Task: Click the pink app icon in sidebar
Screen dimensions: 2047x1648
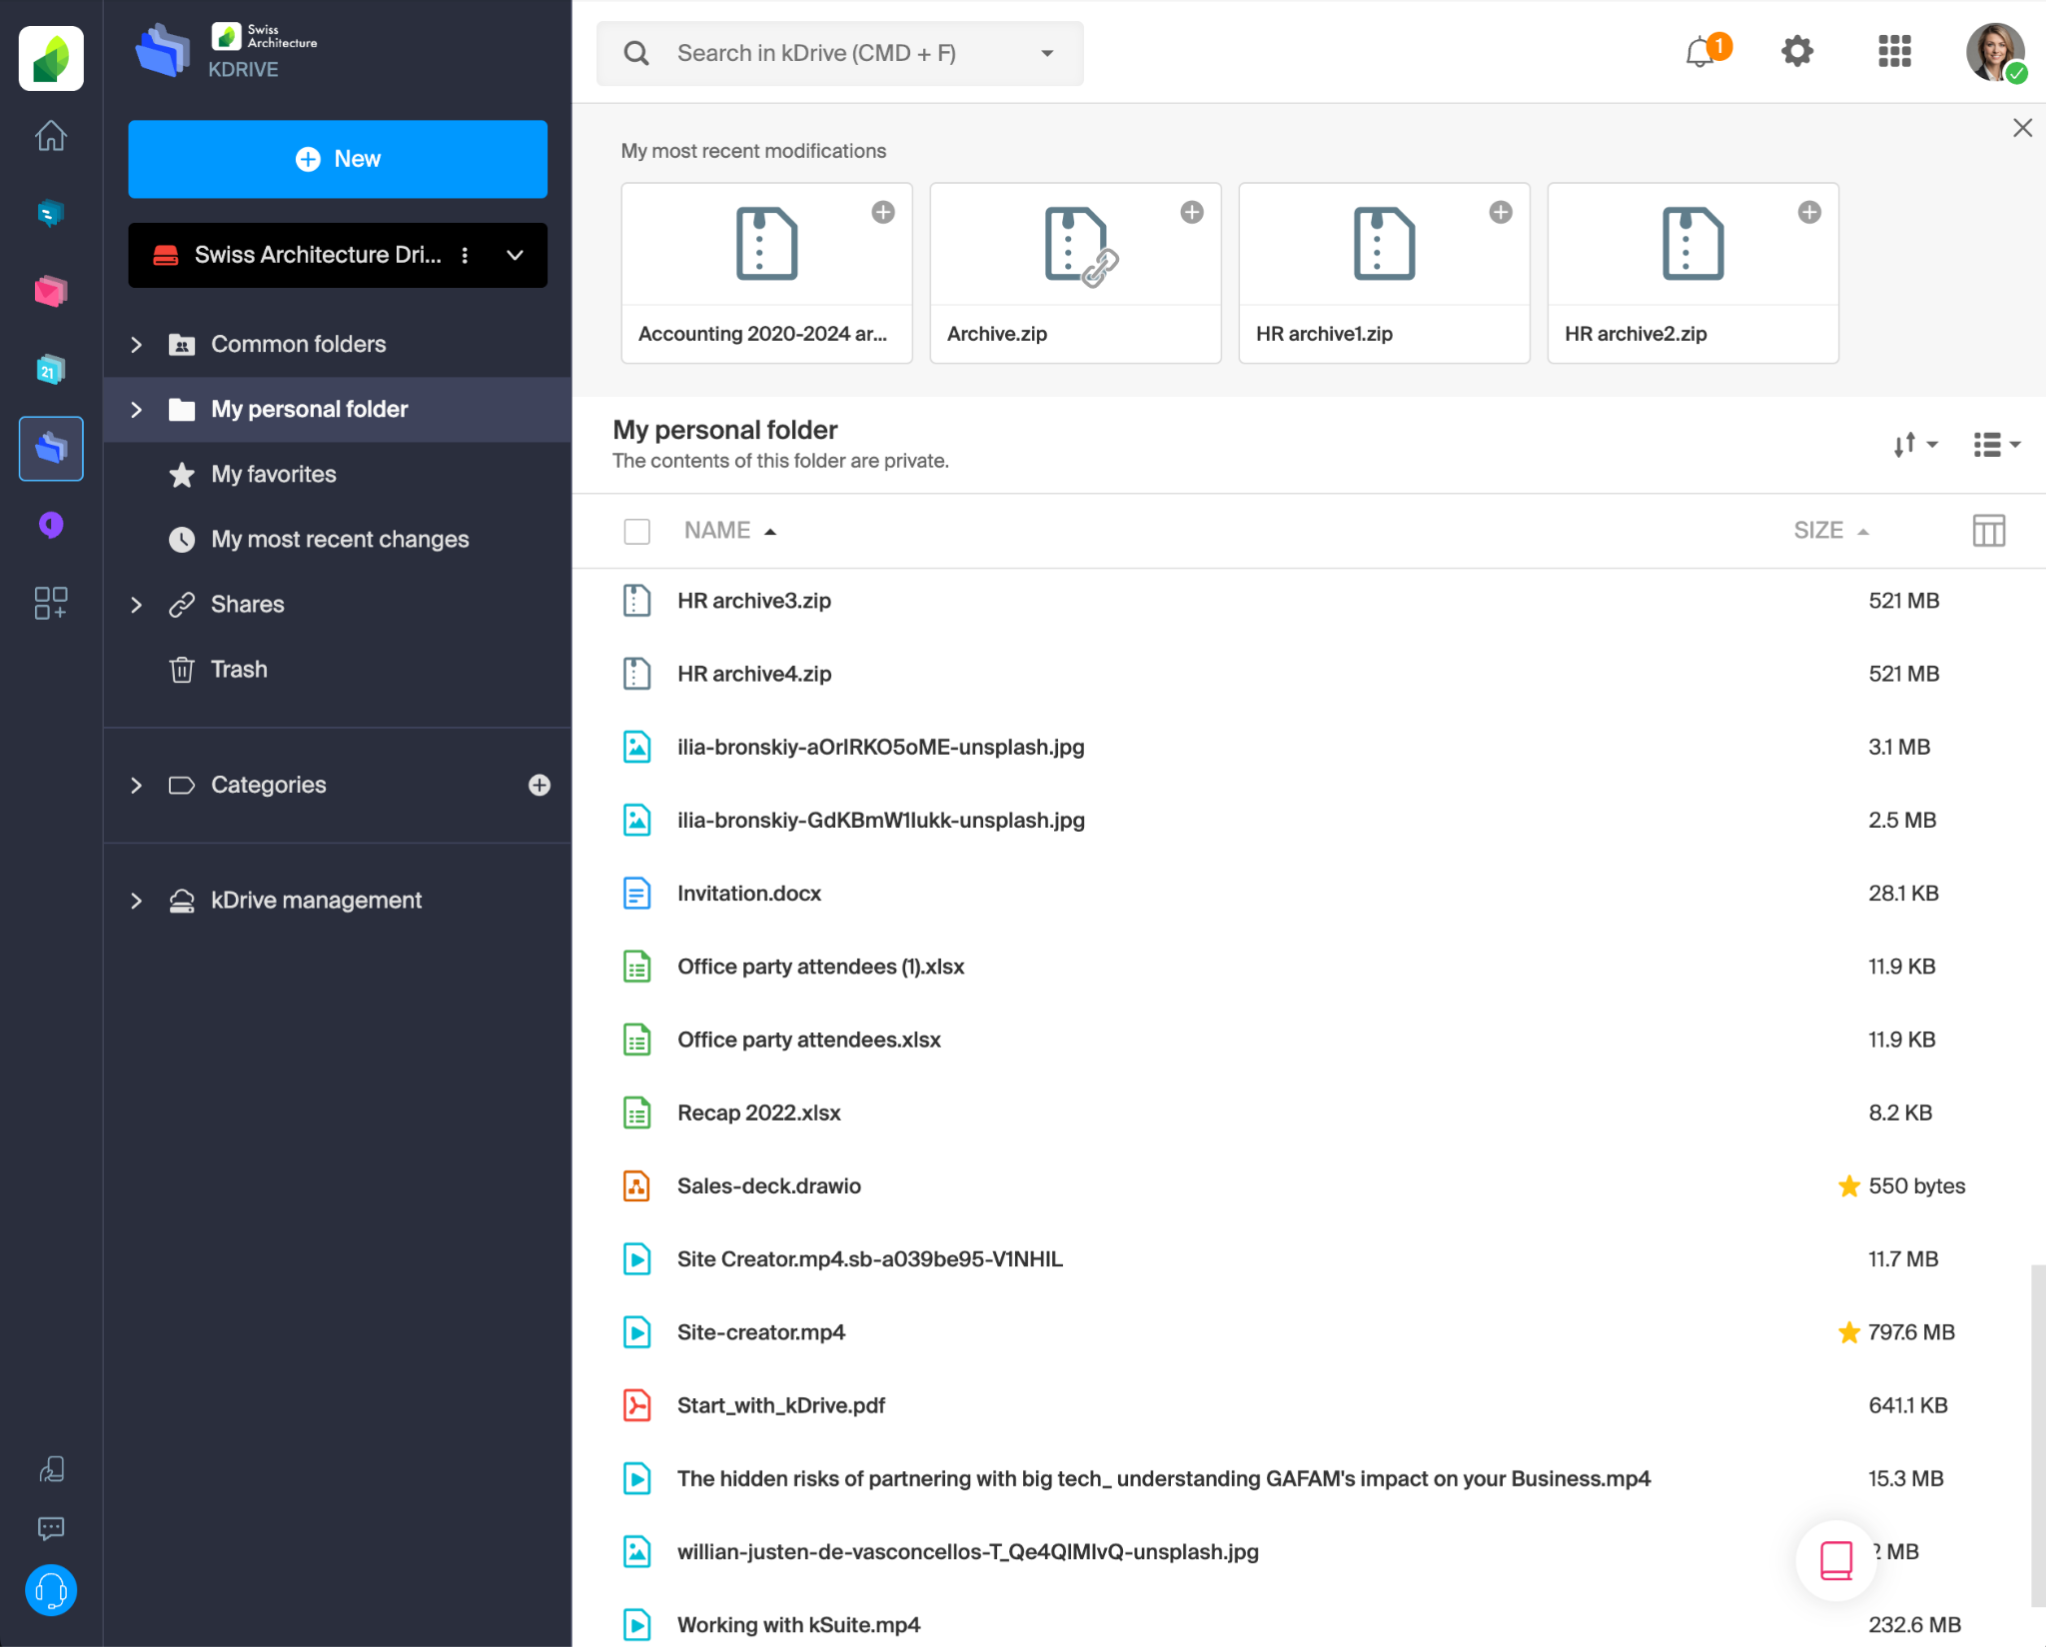Action: coord(51,291)
